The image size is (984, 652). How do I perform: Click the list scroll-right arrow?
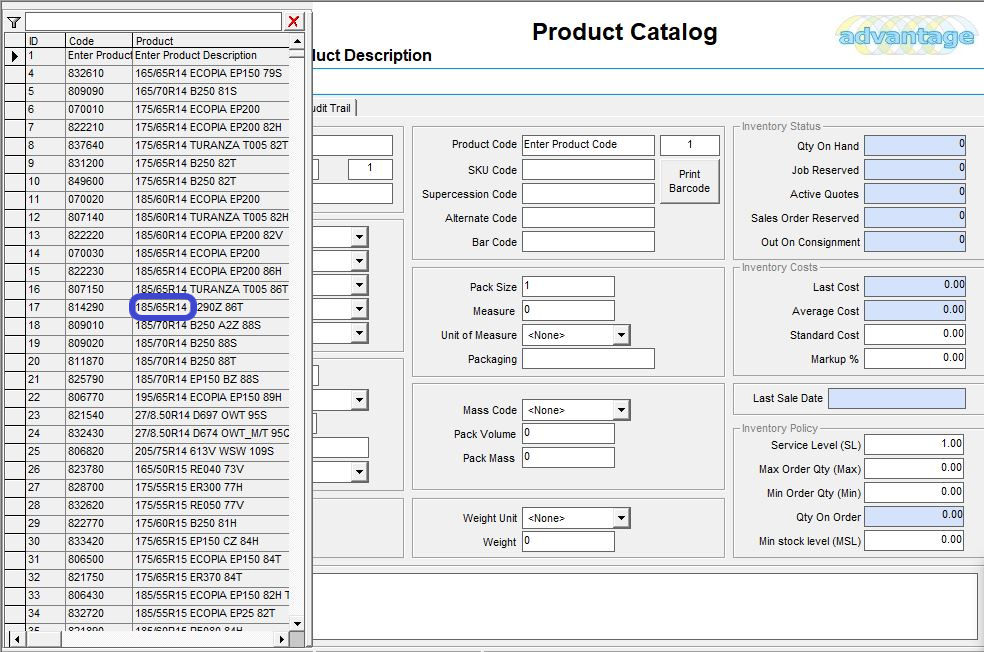tap(281, 639)
